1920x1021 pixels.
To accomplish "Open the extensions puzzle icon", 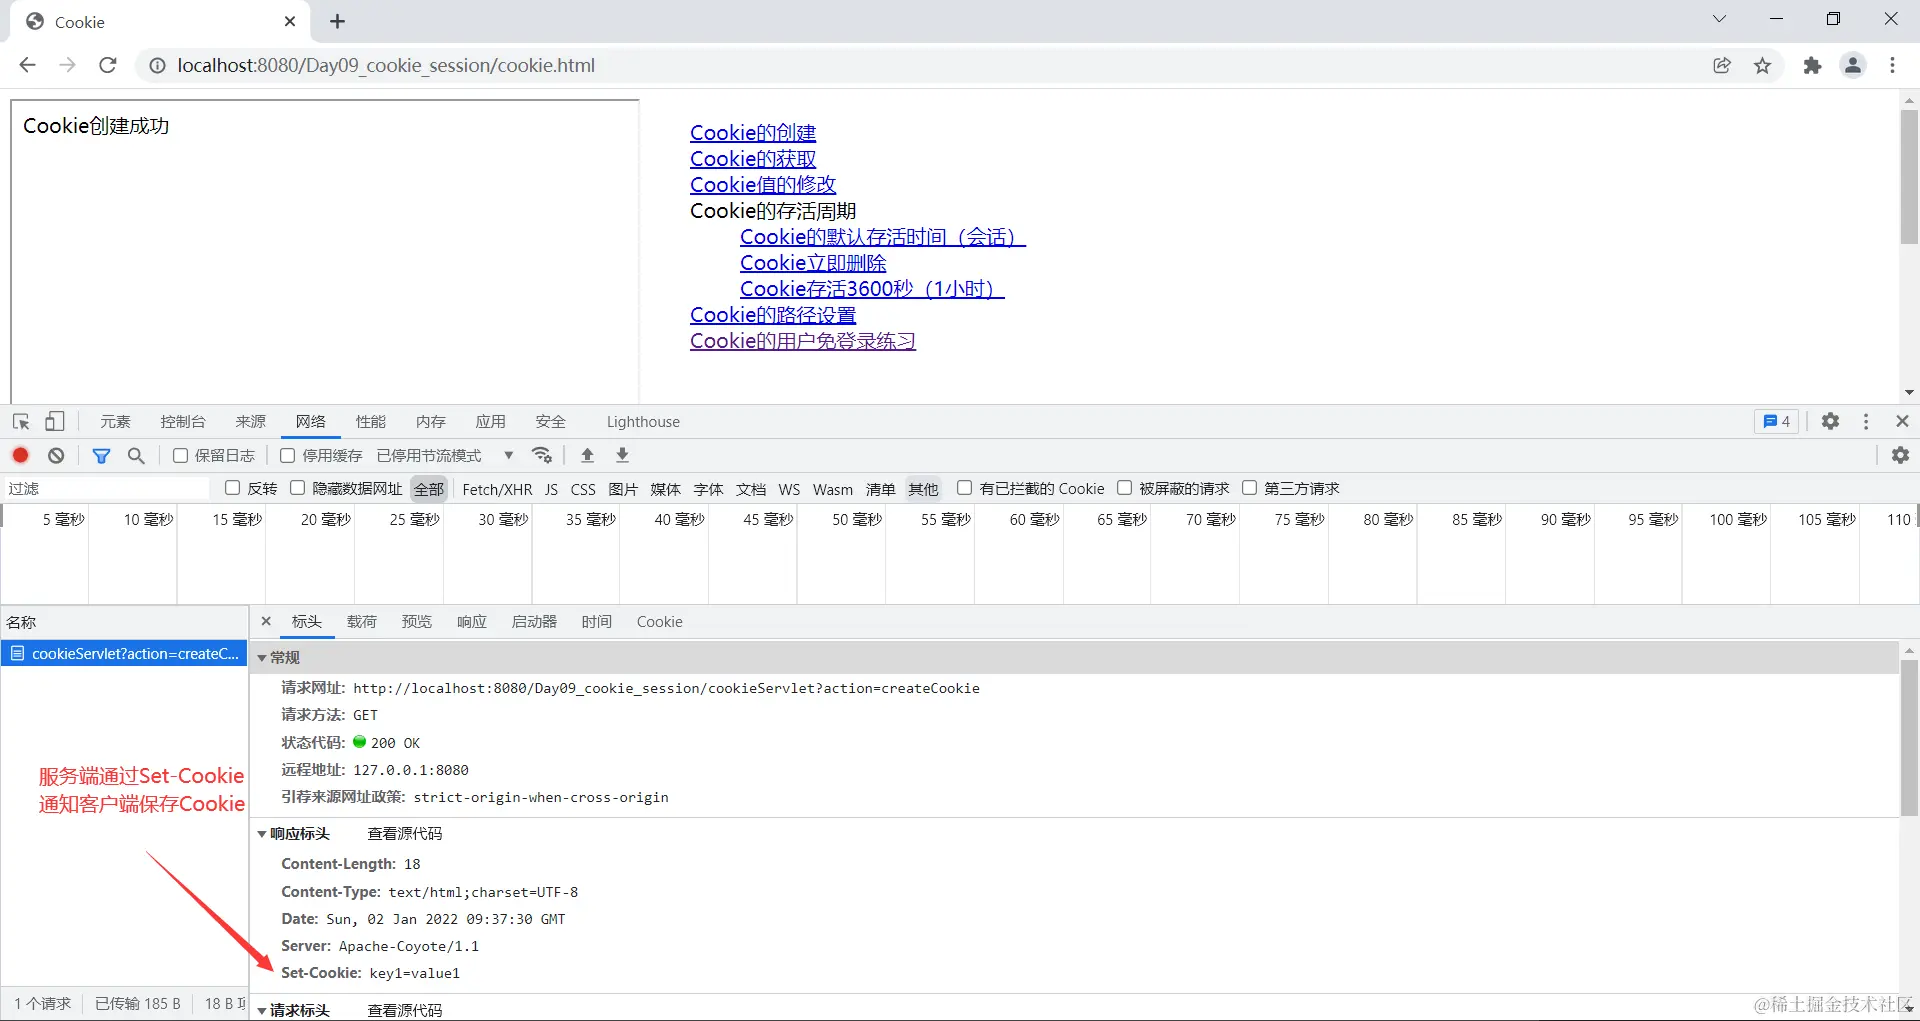I will 1812,65.
